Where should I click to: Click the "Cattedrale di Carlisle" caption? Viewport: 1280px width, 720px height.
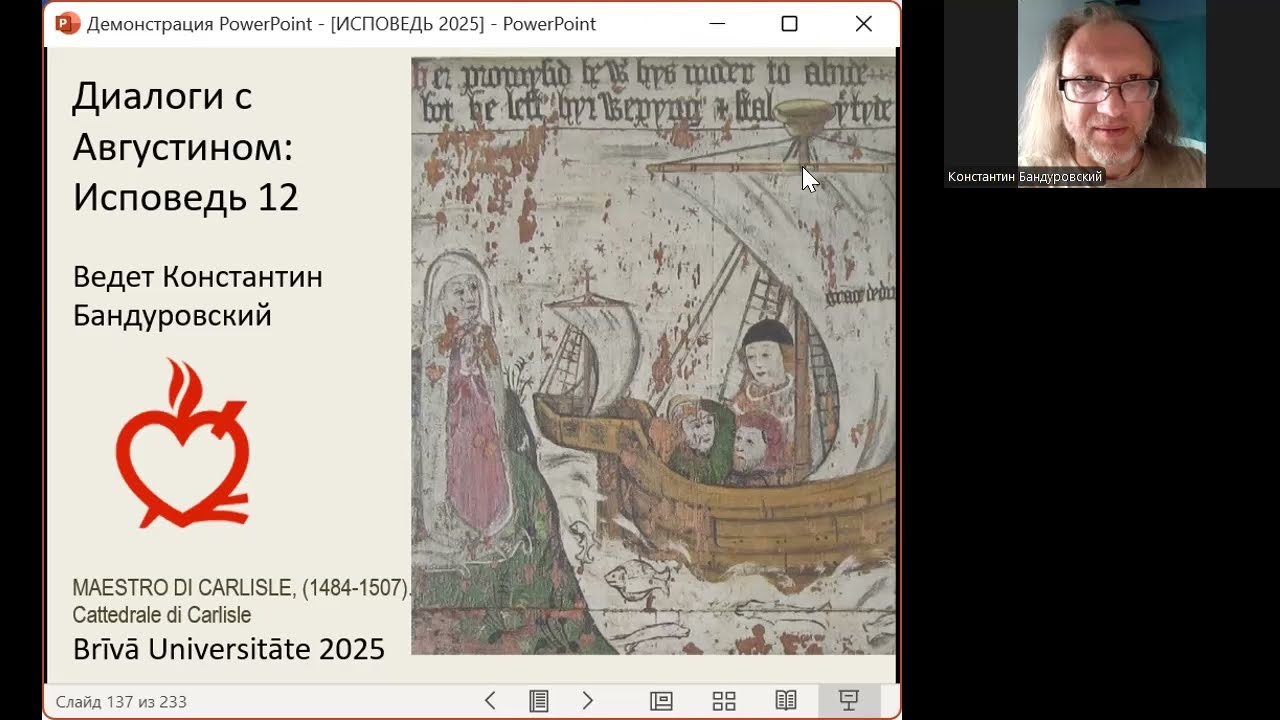pos(162,615)
